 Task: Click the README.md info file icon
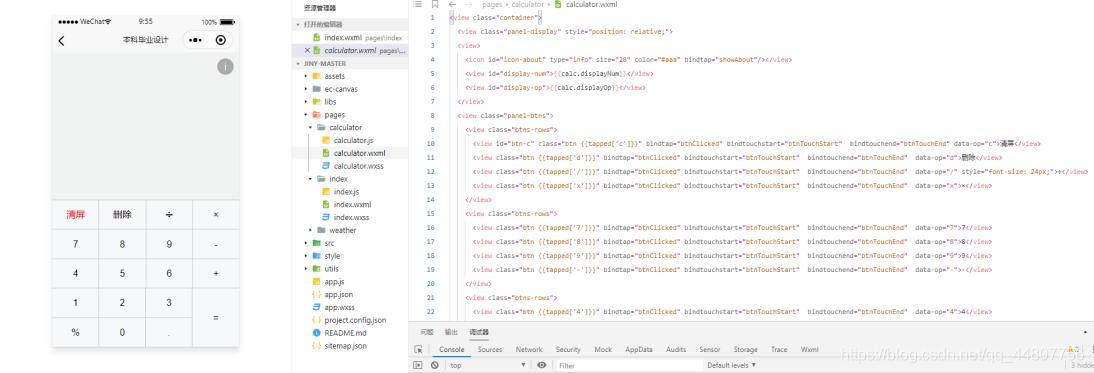click(317, 333)
